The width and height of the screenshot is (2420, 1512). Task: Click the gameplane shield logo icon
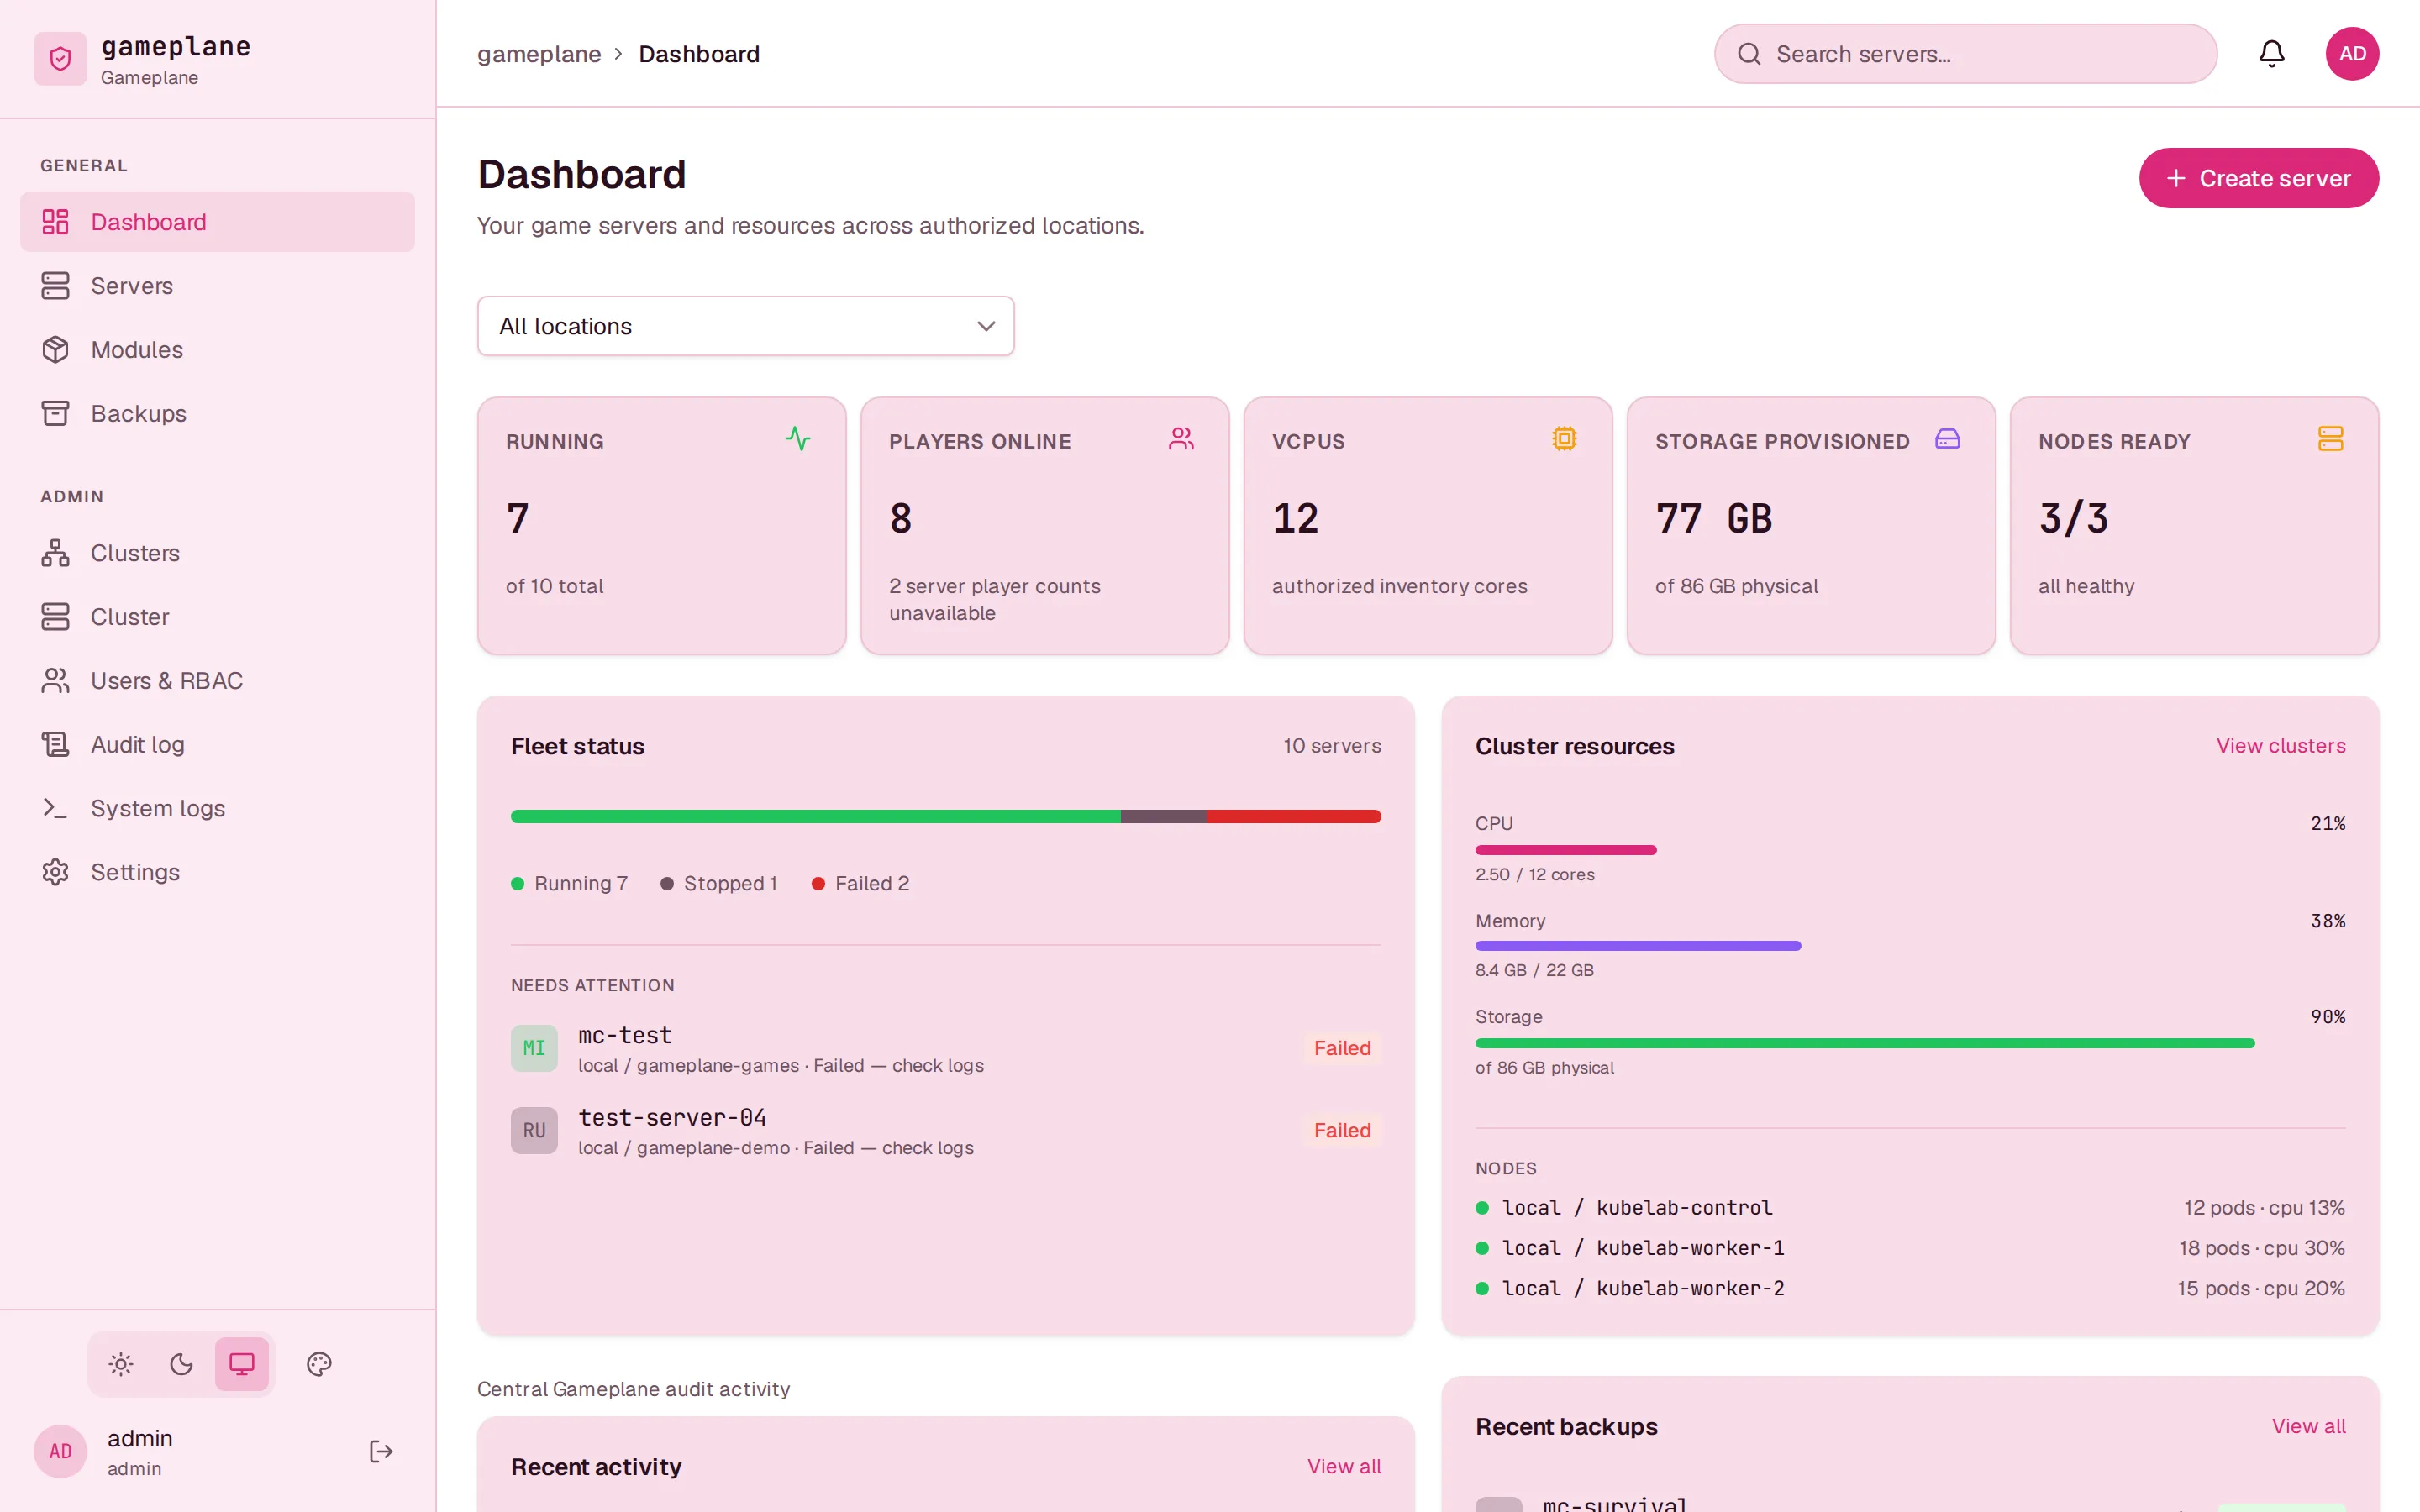pos(60,59)
